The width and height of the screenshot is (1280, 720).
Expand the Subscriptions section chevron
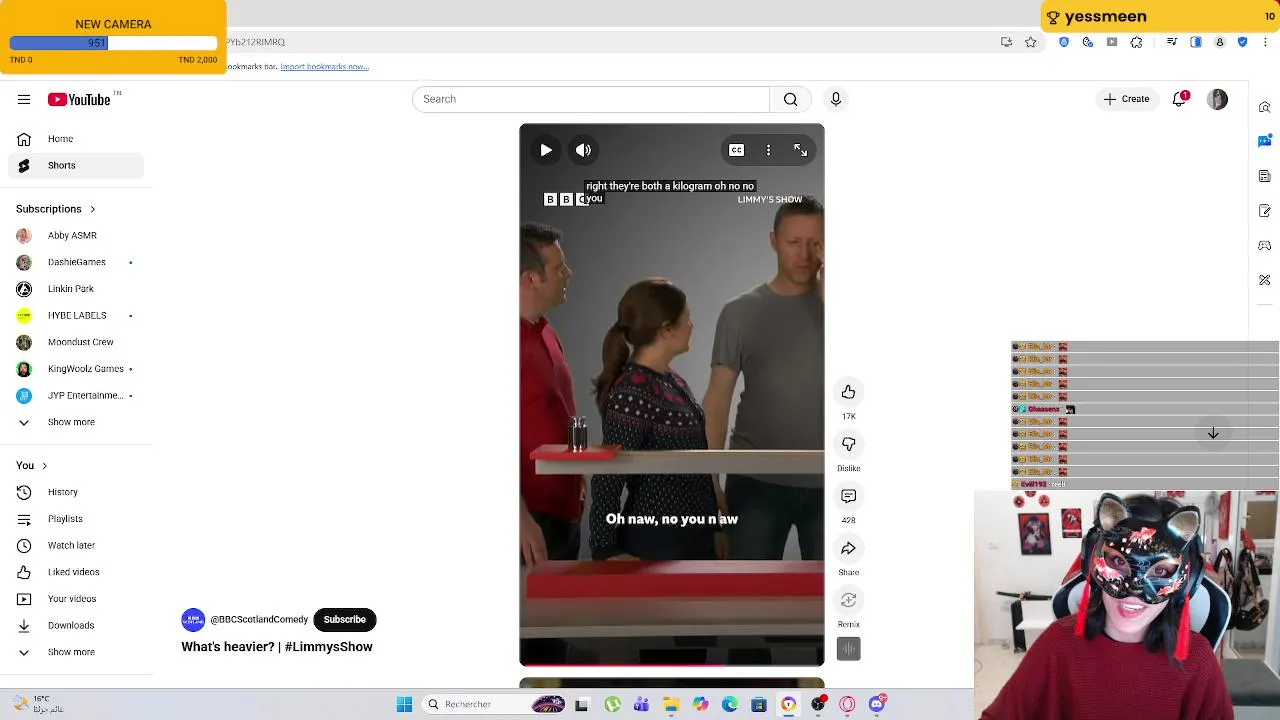92,209
